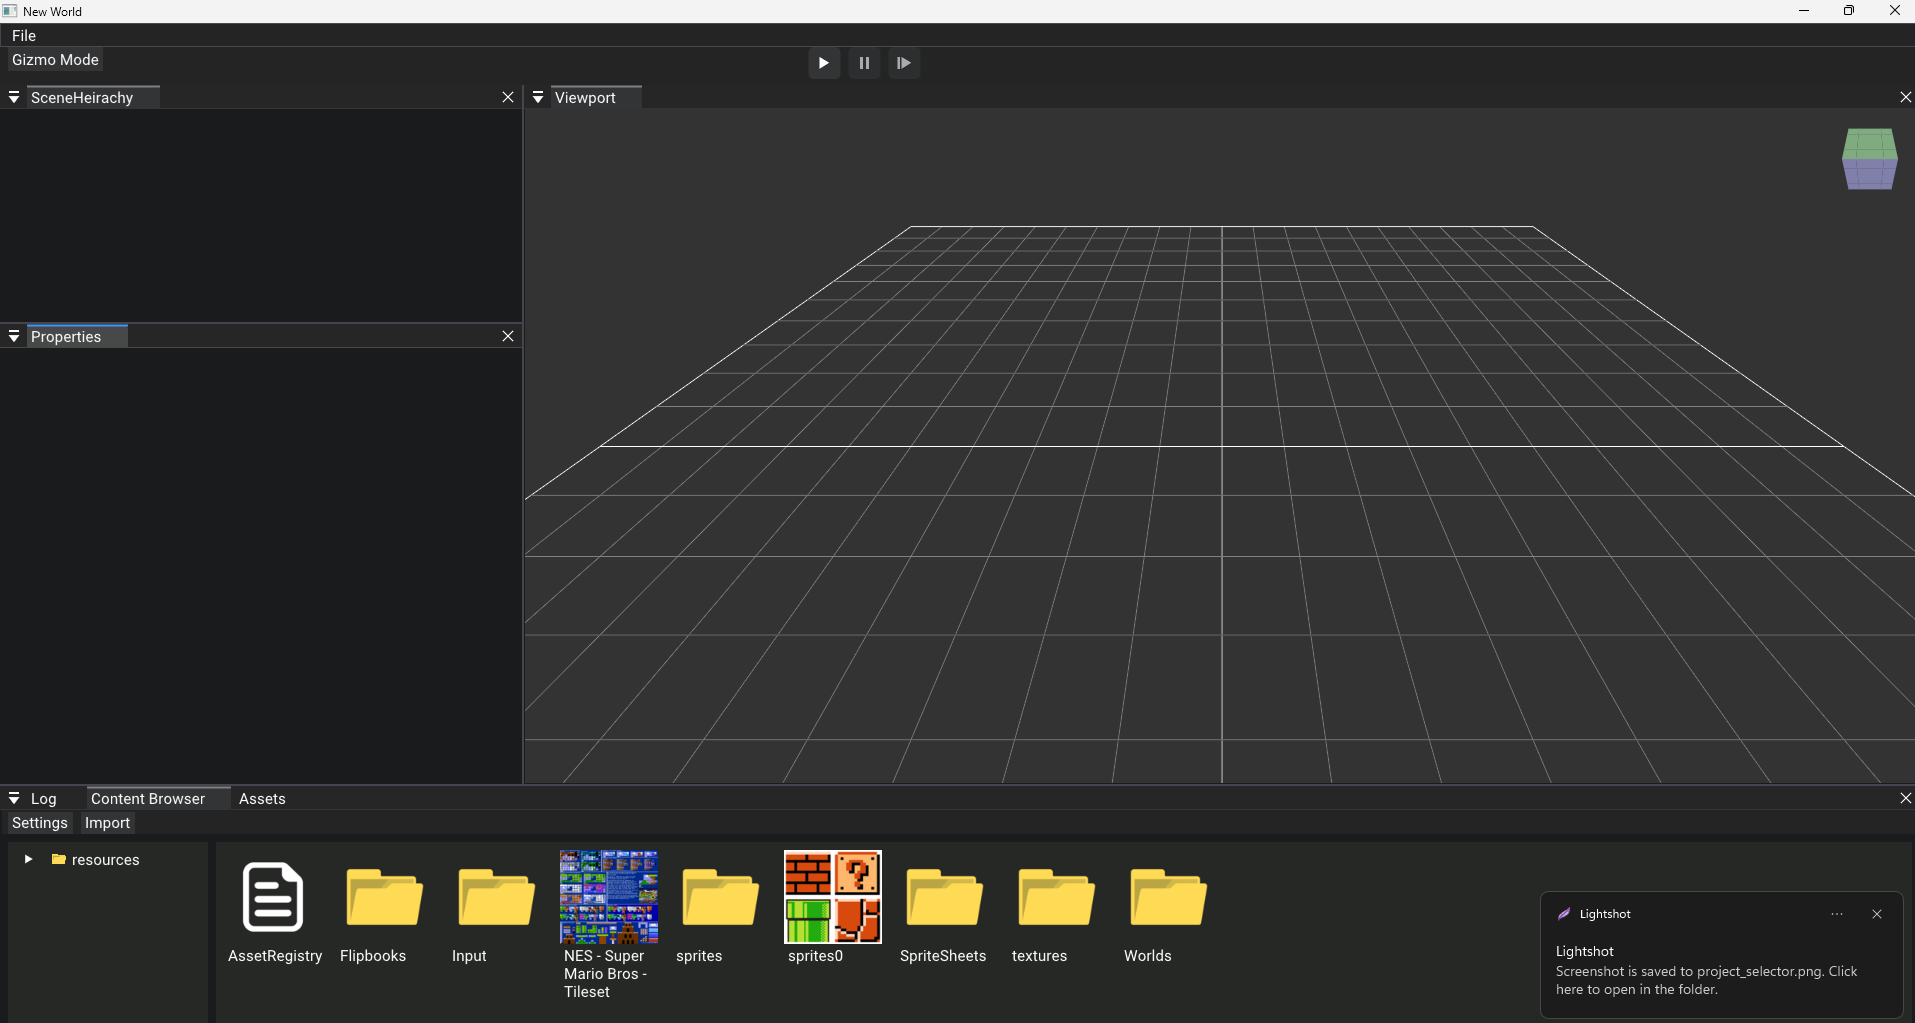
Task: Open Properties panel dropdown arrow
Action: point(14,336)
